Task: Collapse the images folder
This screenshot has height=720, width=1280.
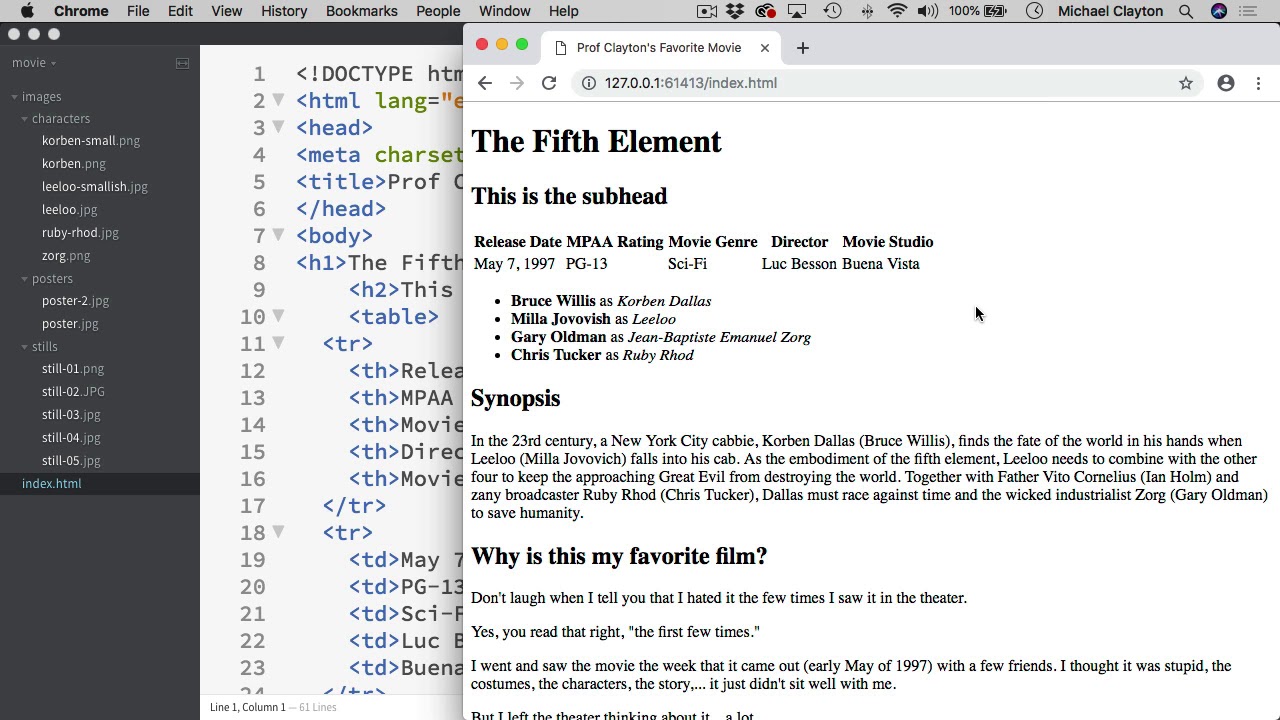Action: [15, 97]
